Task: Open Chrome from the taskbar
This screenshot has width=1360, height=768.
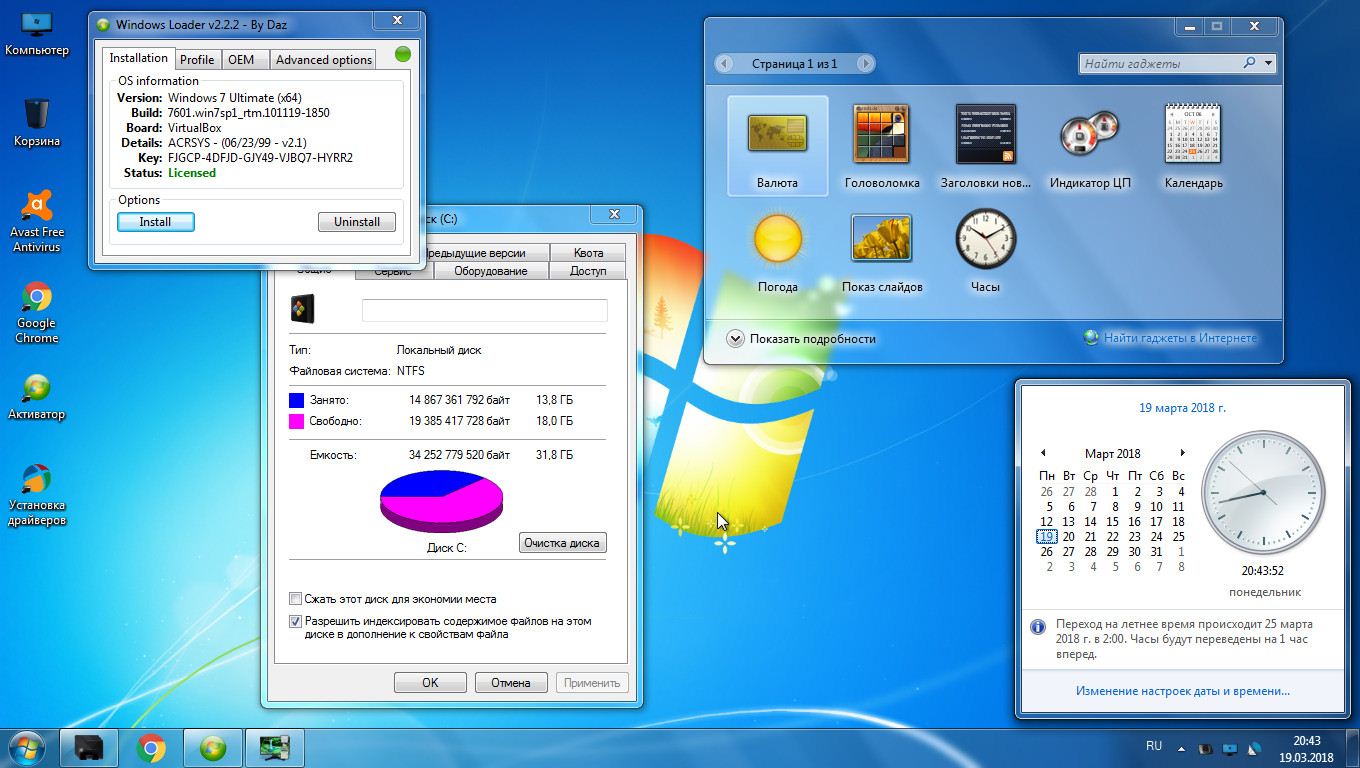Action: pos(151,747)
